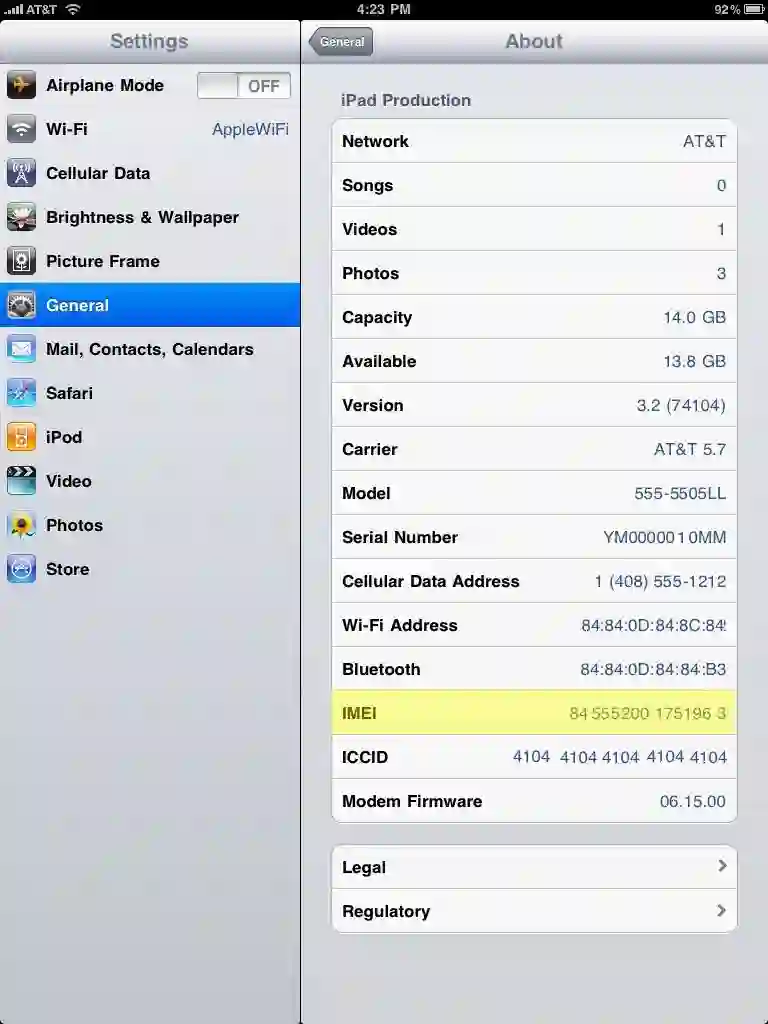Tap modem firmware 06.15.00 value
This screenshot has width=768, height=1024.
[x=692, y=801]
